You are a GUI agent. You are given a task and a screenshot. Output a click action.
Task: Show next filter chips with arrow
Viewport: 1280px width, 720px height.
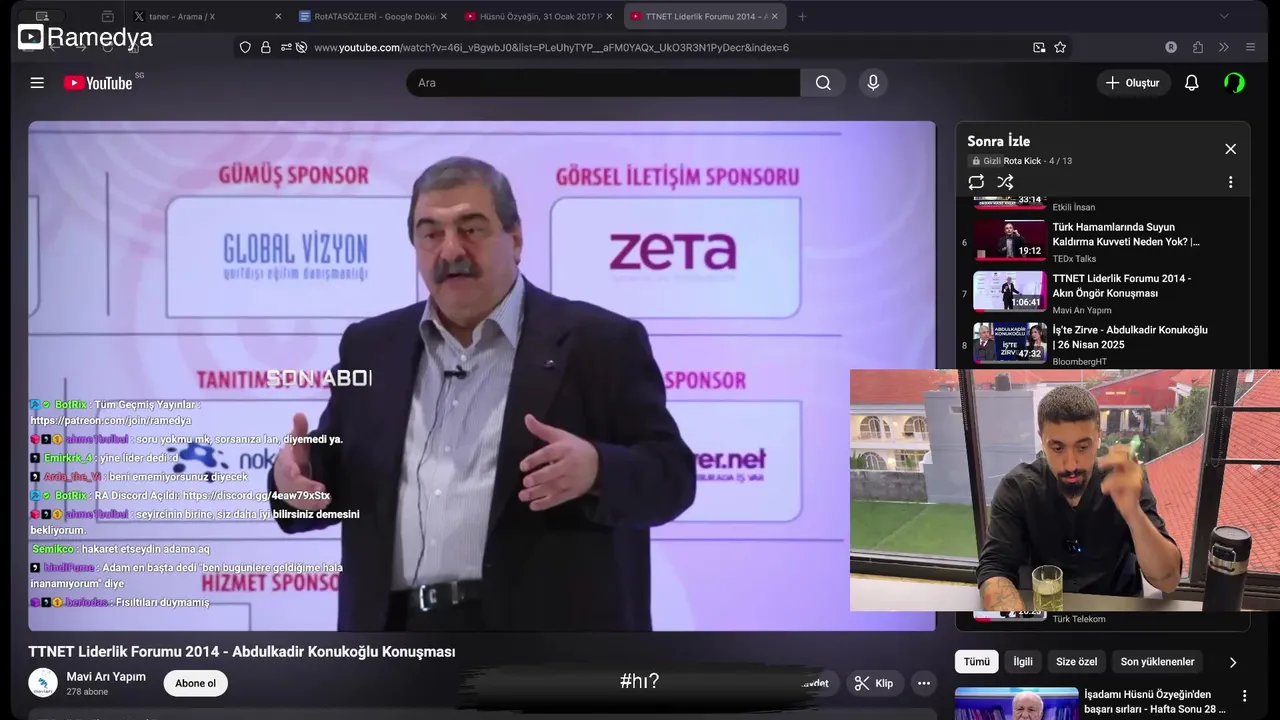(x=1232, y=662)
